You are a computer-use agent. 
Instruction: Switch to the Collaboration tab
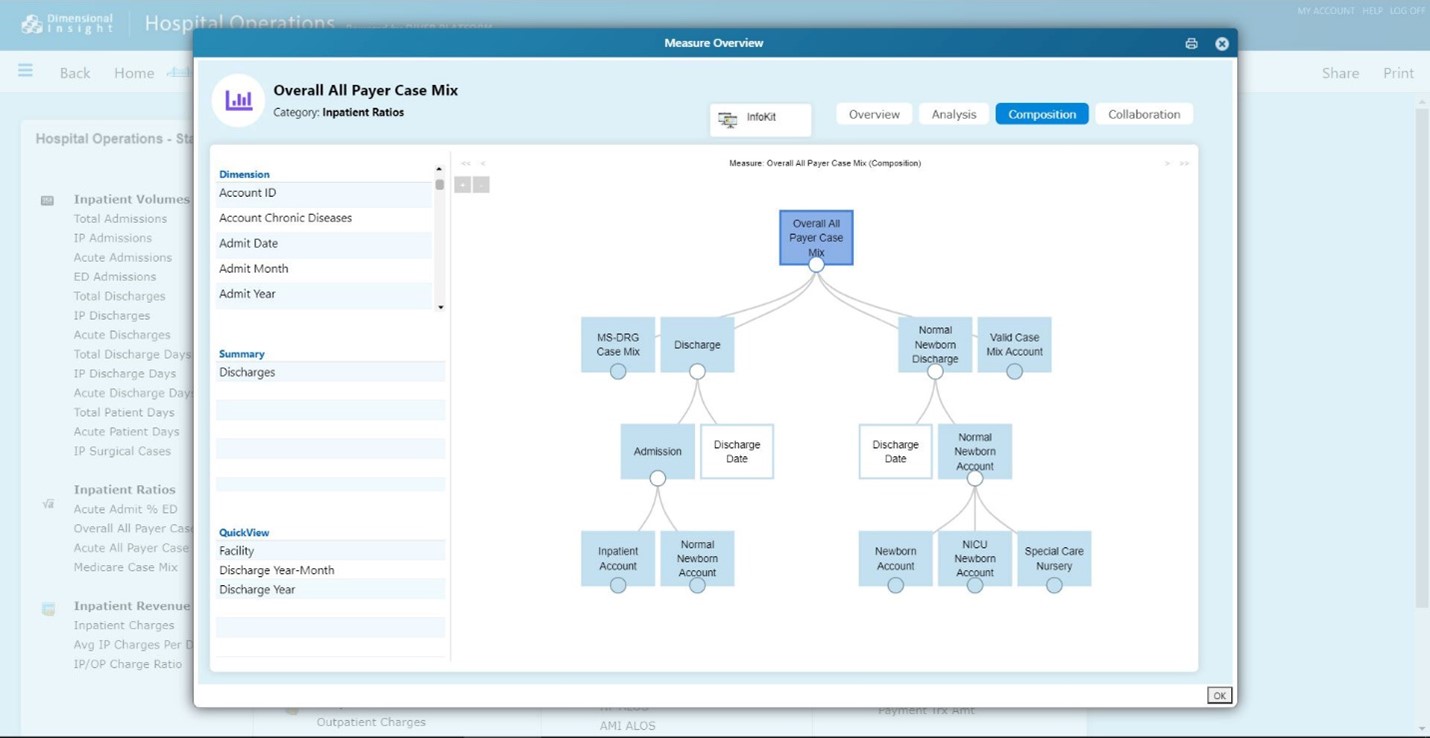[1144, 115]
